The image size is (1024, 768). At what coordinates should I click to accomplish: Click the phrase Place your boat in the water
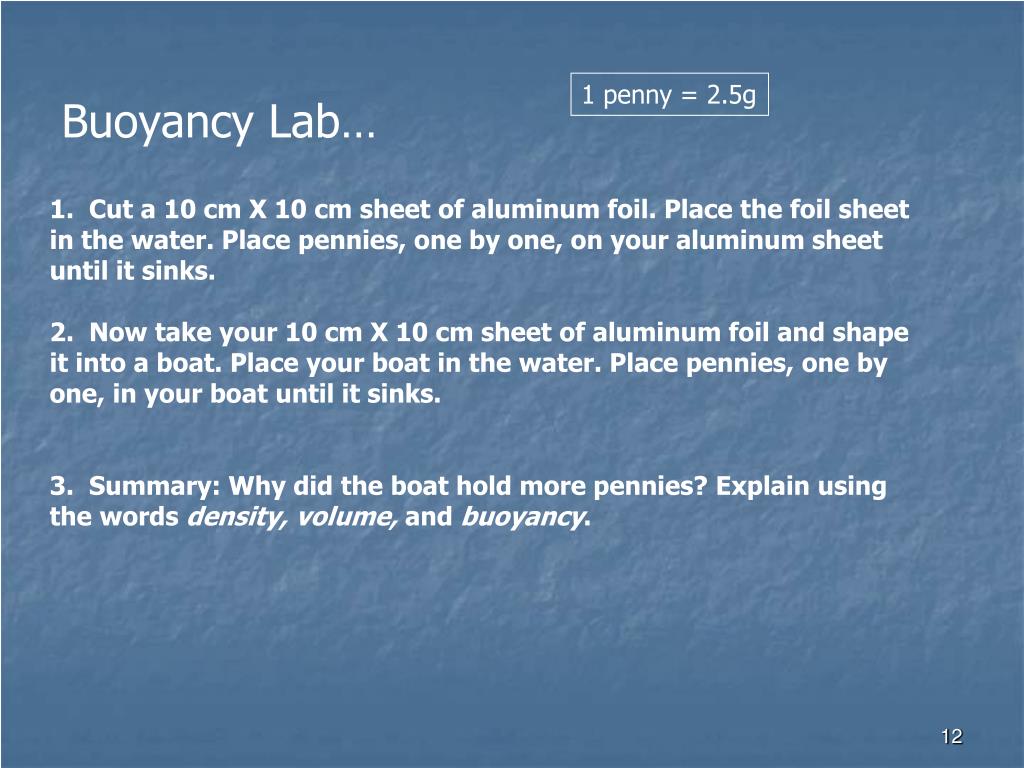click(x=415, y=363)
